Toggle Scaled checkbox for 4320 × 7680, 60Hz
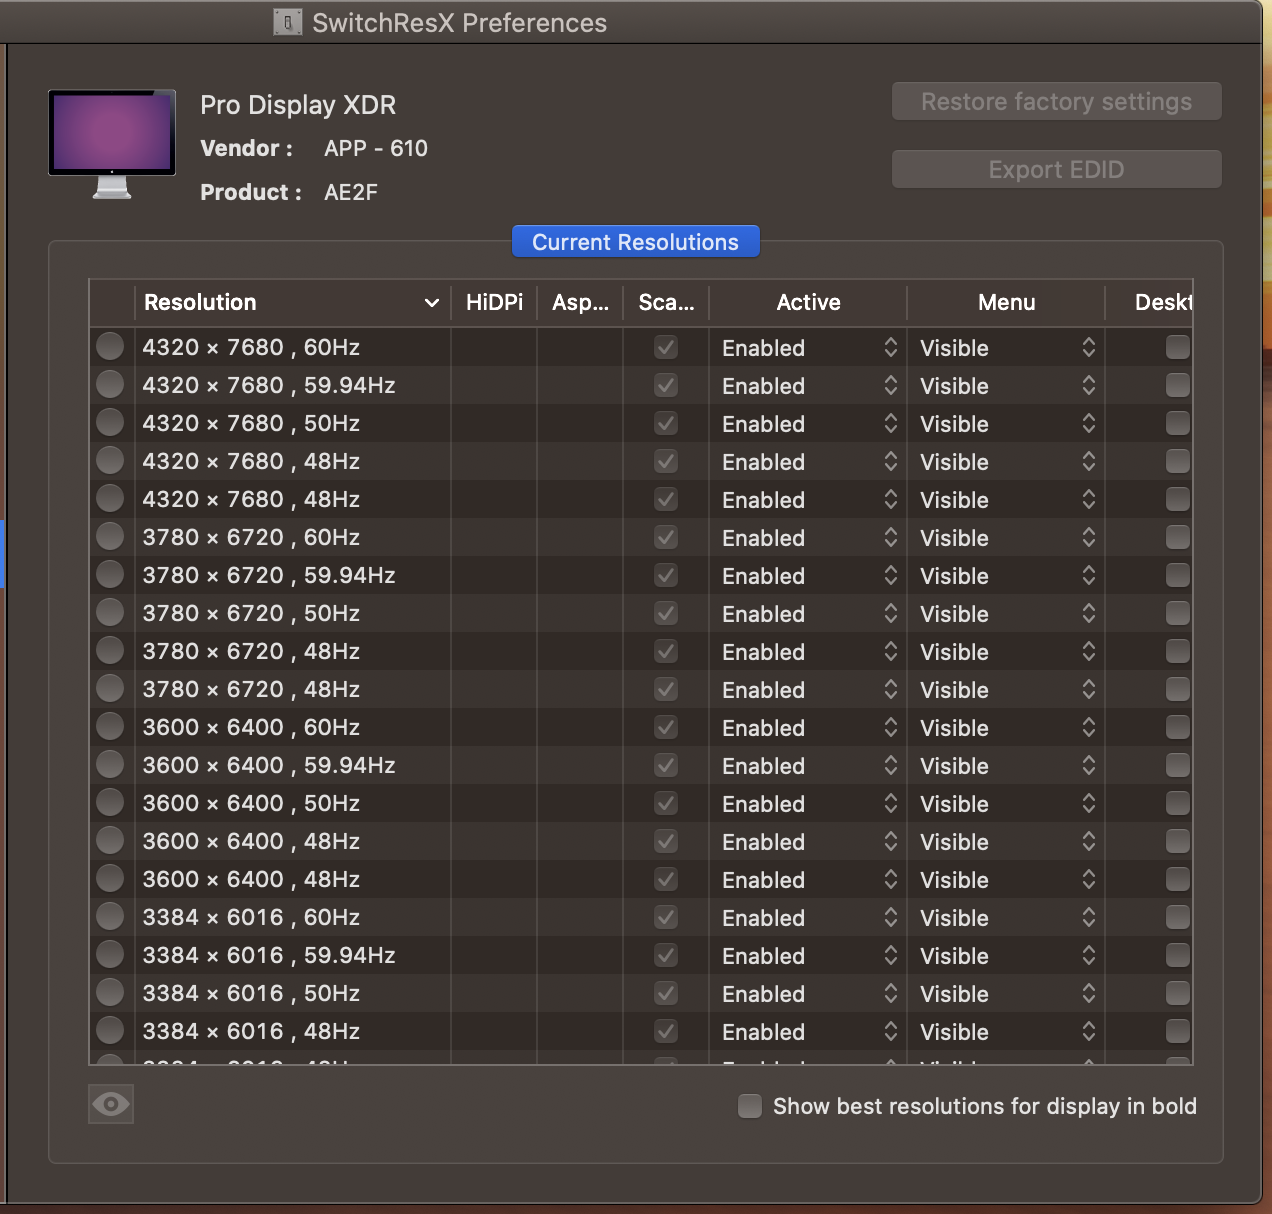This screenshot has width=1272, height=1214. point(666,347)
